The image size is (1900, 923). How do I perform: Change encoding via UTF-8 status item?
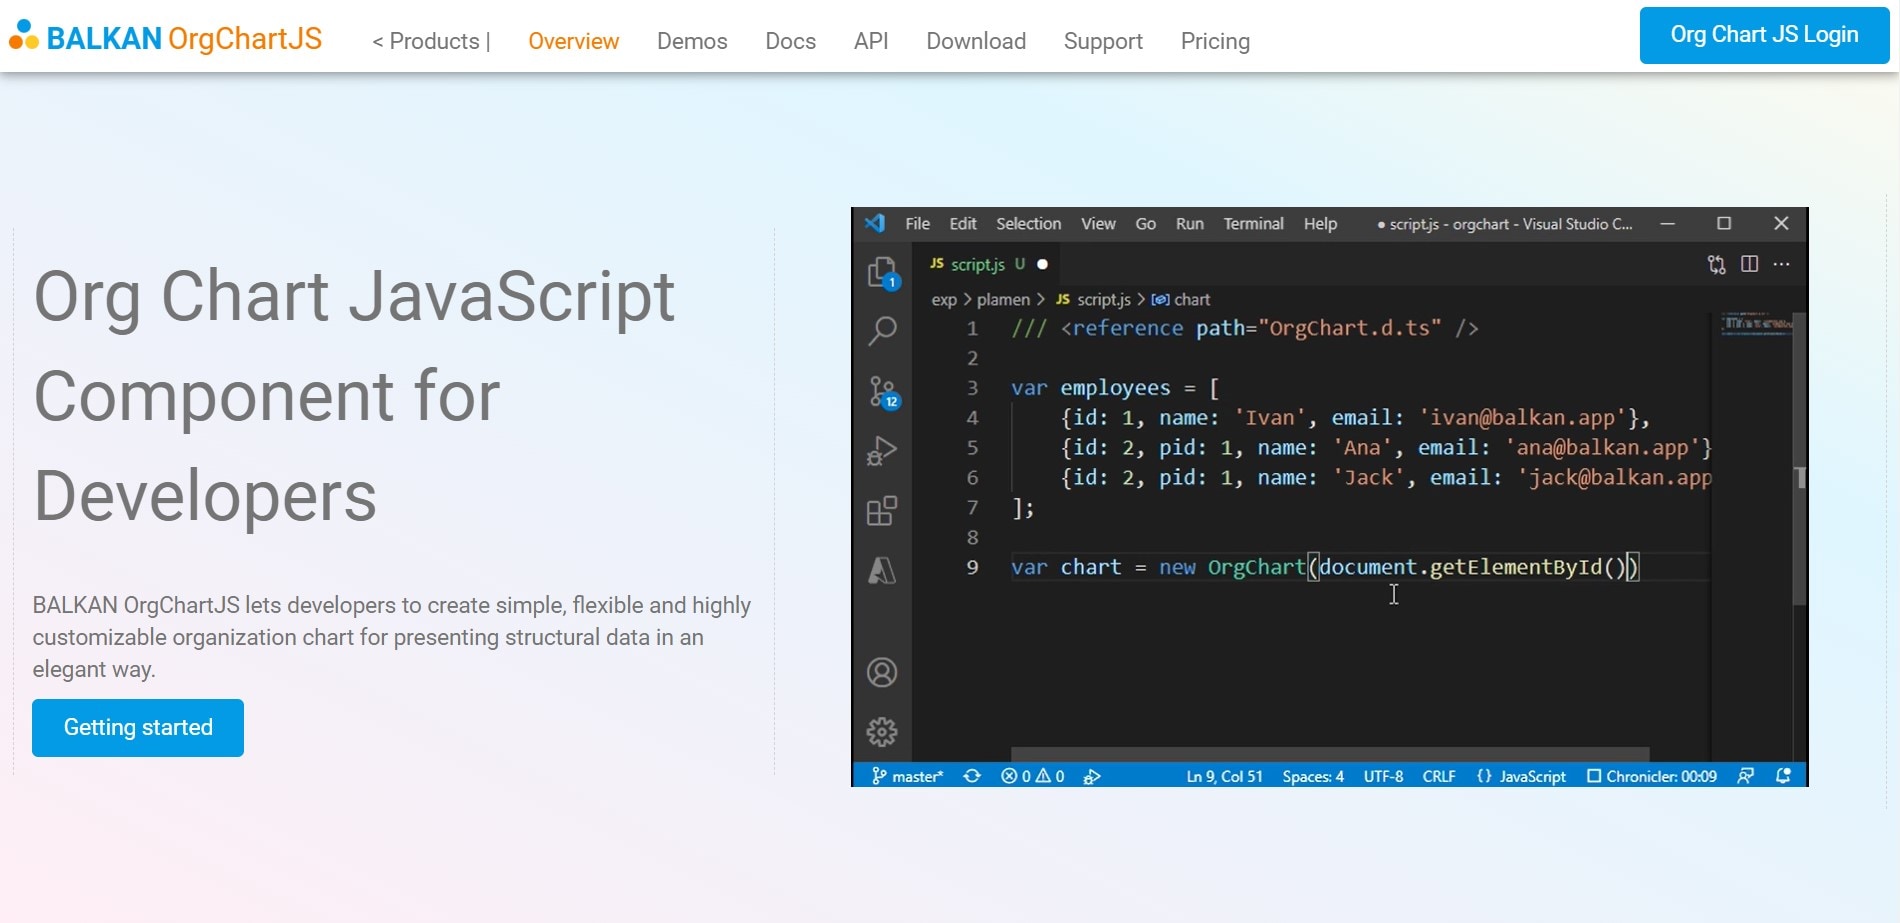coord(1383,776)
